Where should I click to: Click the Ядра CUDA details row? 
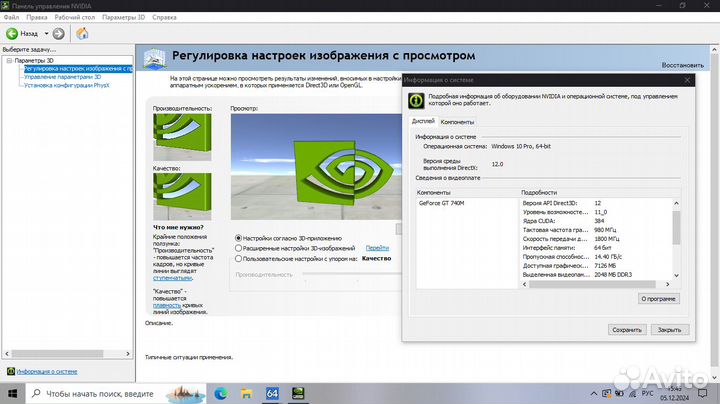tap(596, 221)
